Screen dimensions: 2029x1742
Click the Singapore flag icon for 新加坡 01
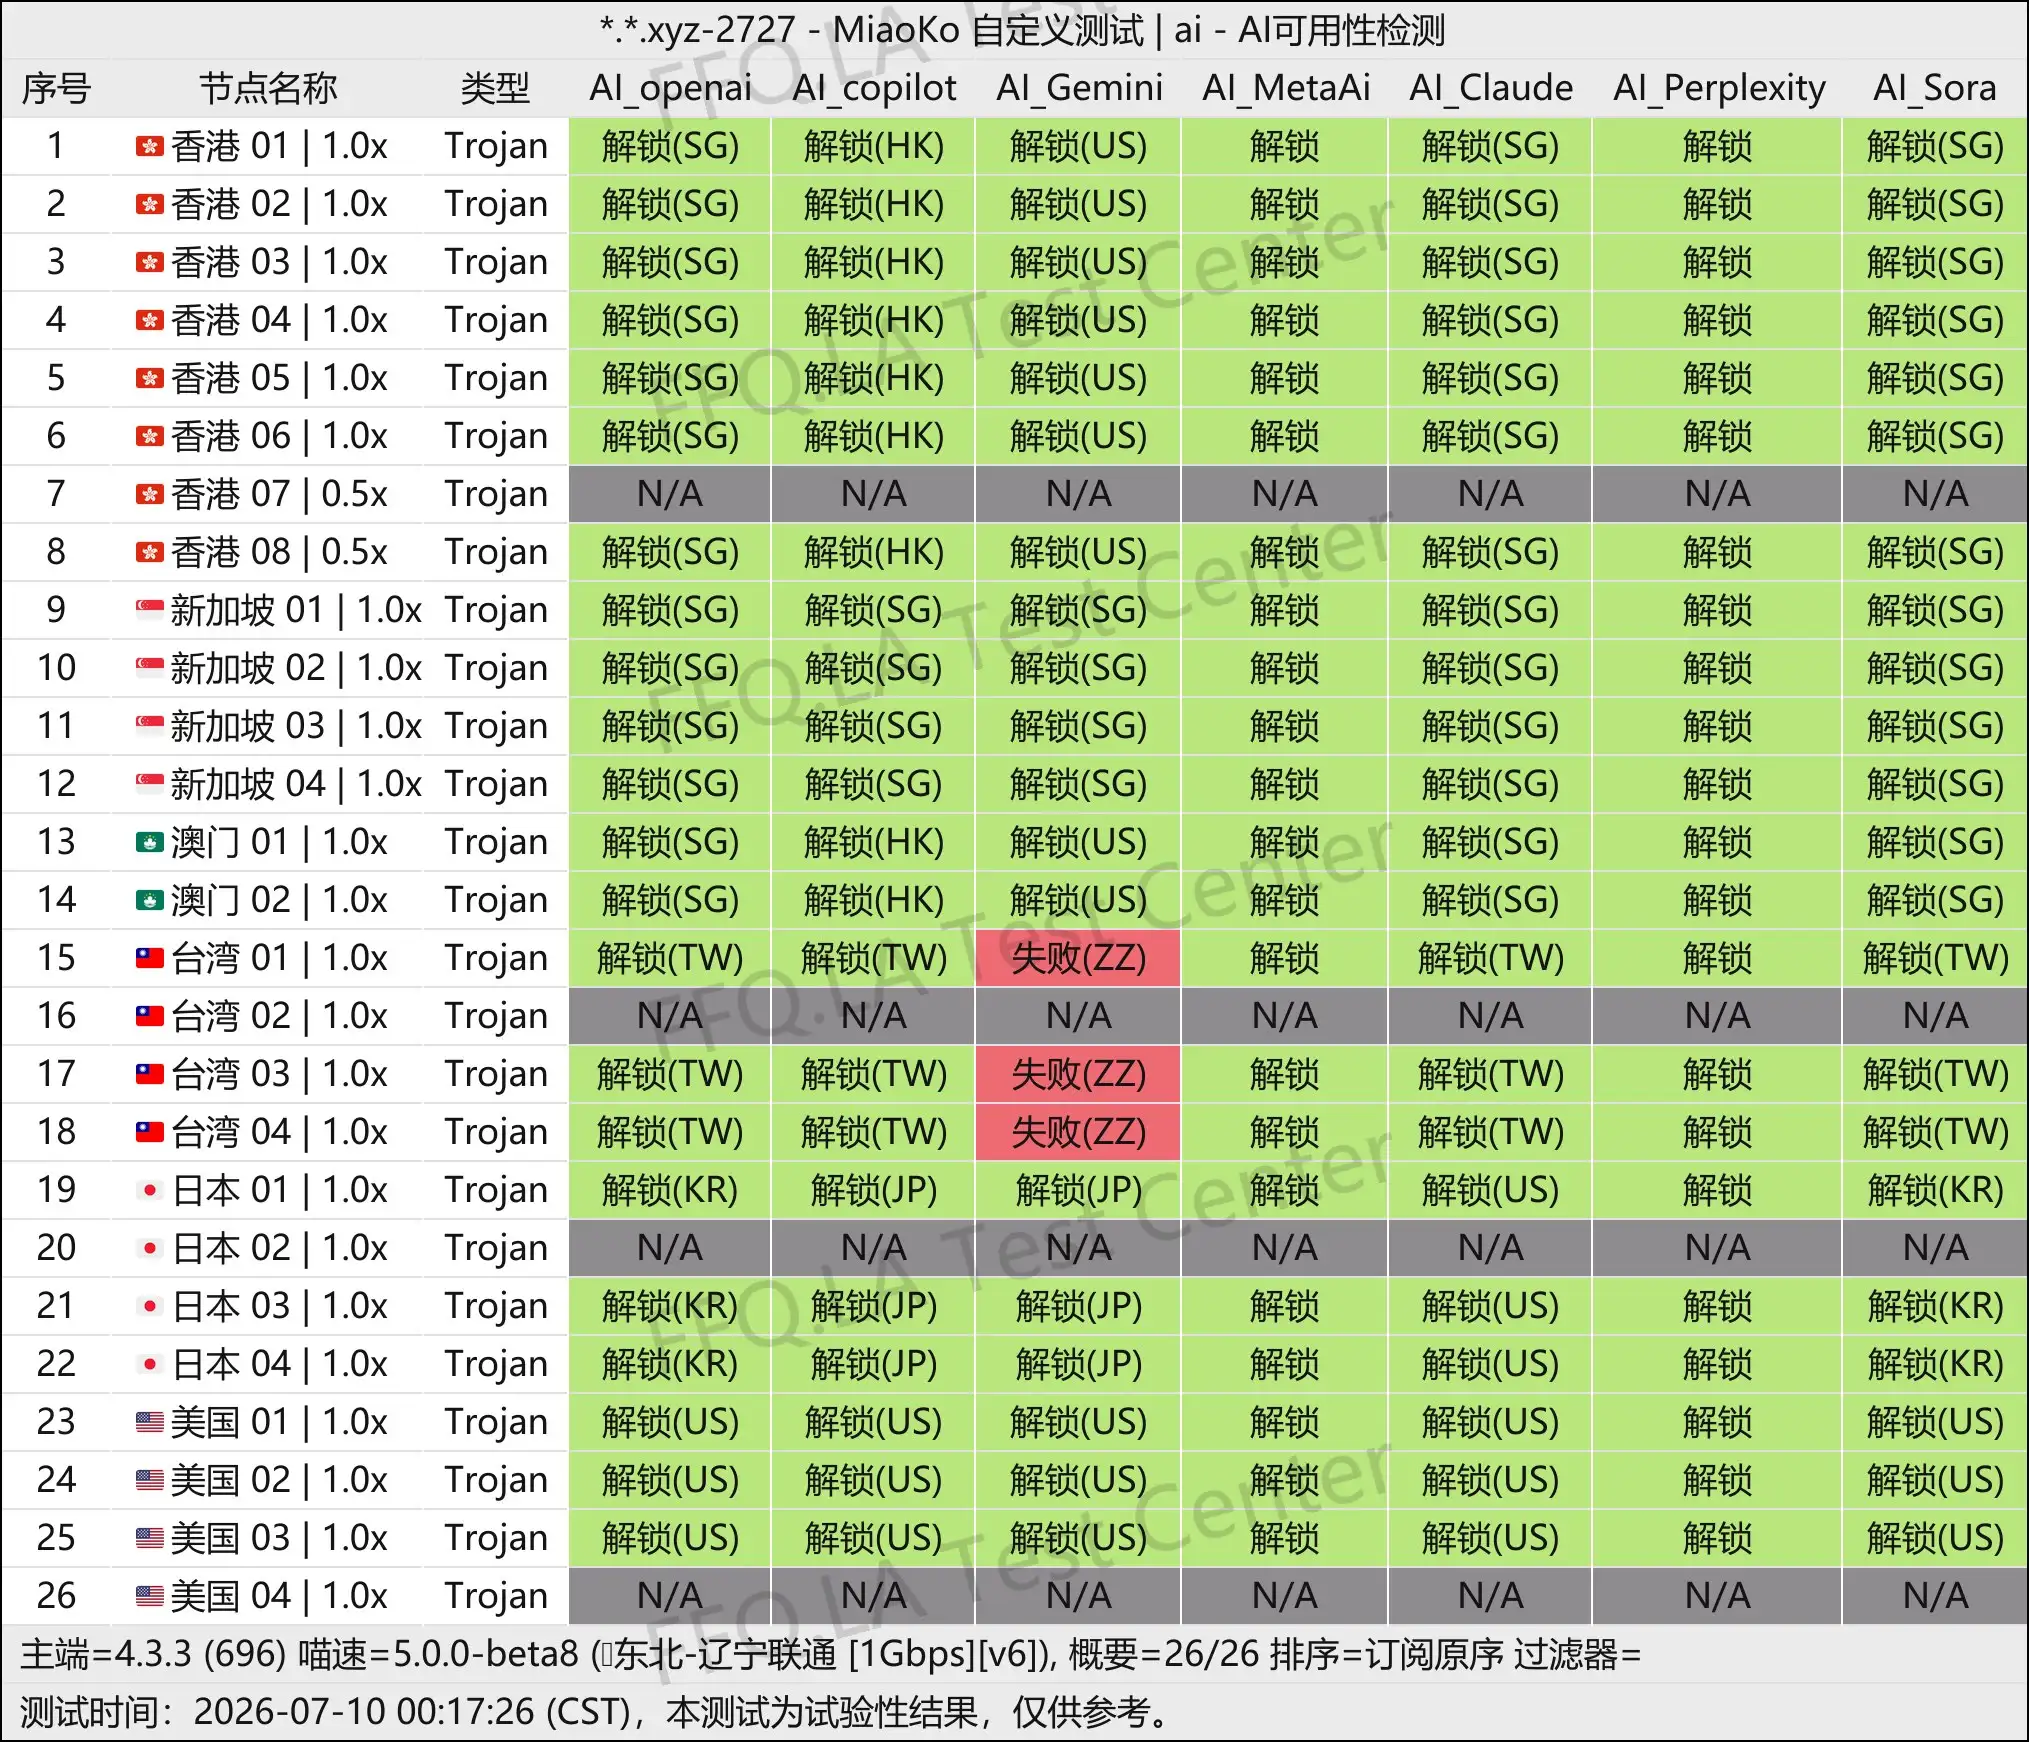point(149,610)
